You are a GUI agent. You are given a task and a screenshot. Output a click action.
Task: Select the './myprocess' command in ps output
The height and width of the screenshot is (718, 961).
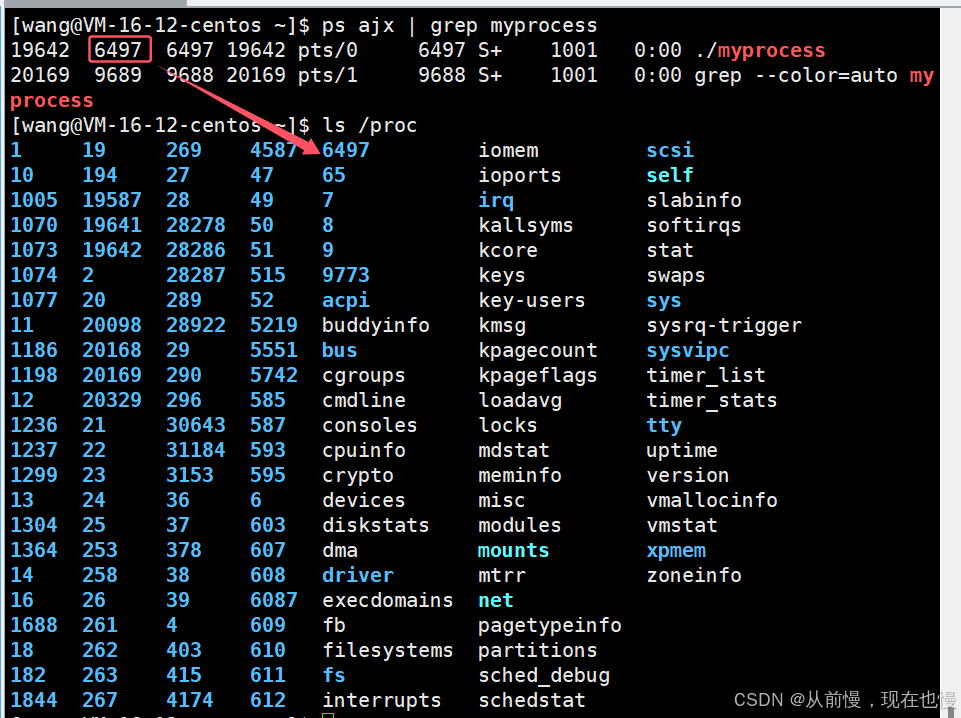(761, 50)
